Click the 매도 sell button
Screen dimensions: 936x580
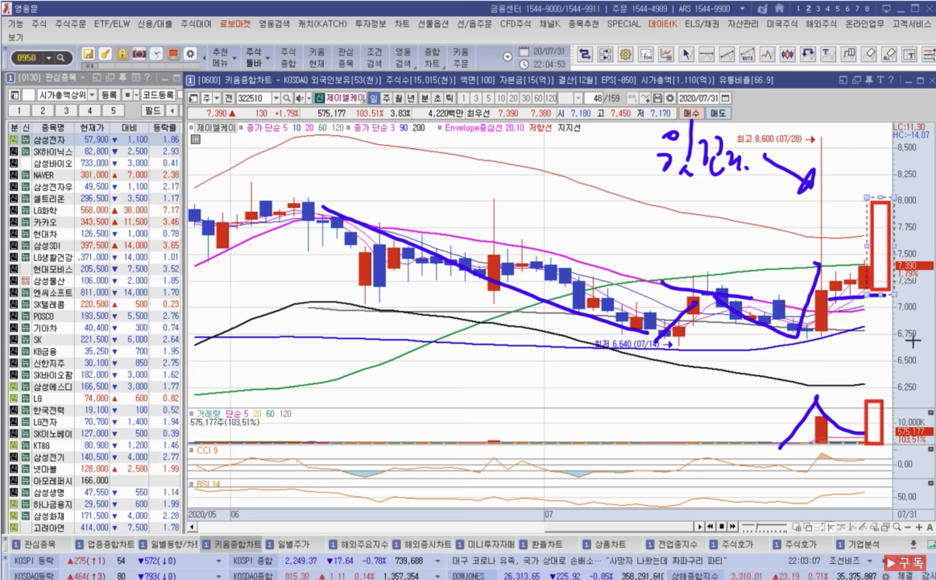click(x=718, y=113)
